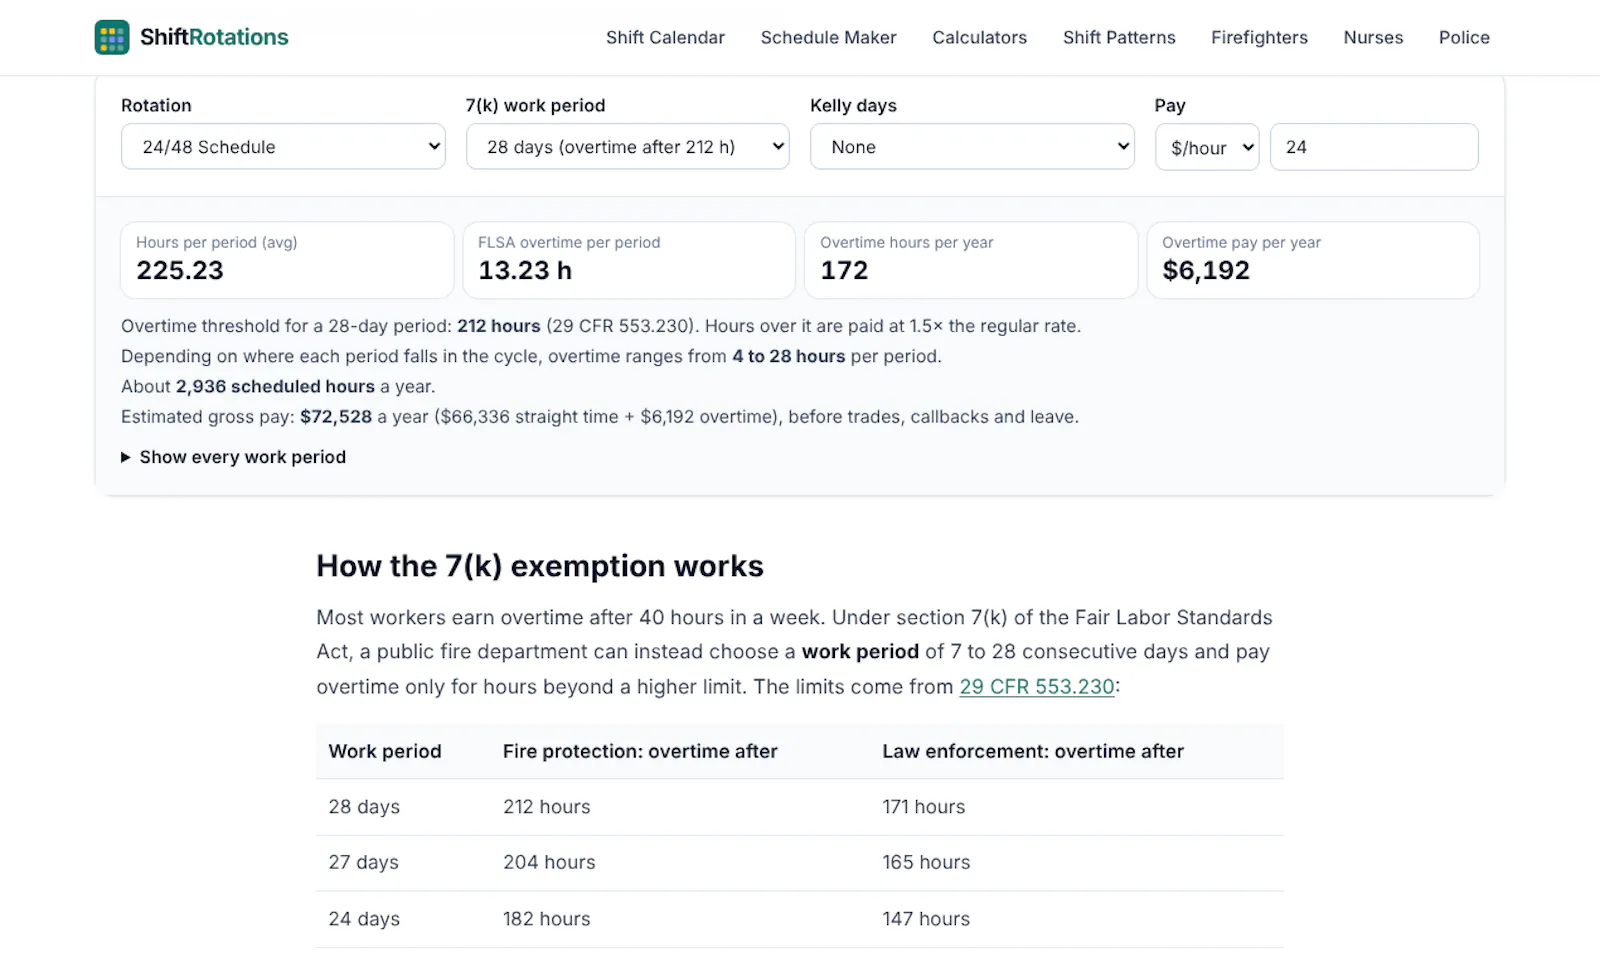Image resolution: width=1600 pixels, height=957 pixels.
Task: Click the Kelly days field label
Action: click(853, 106)
